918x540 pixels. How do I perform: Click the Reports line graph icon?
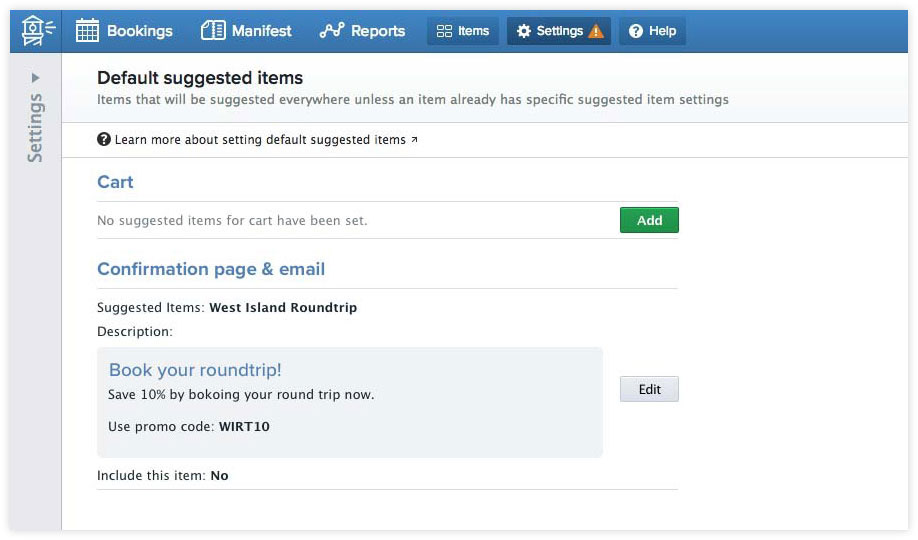[331, 31]
